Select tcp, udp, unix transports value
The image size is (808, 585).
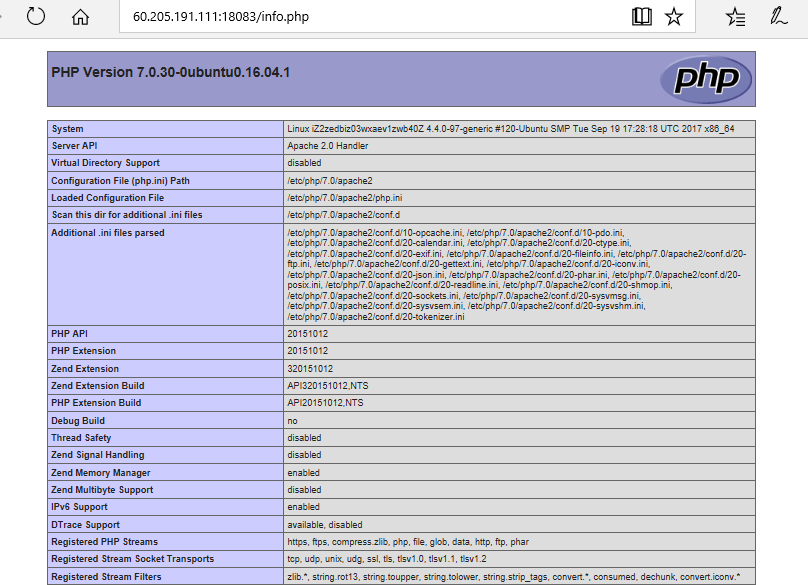tap(387, 559)
